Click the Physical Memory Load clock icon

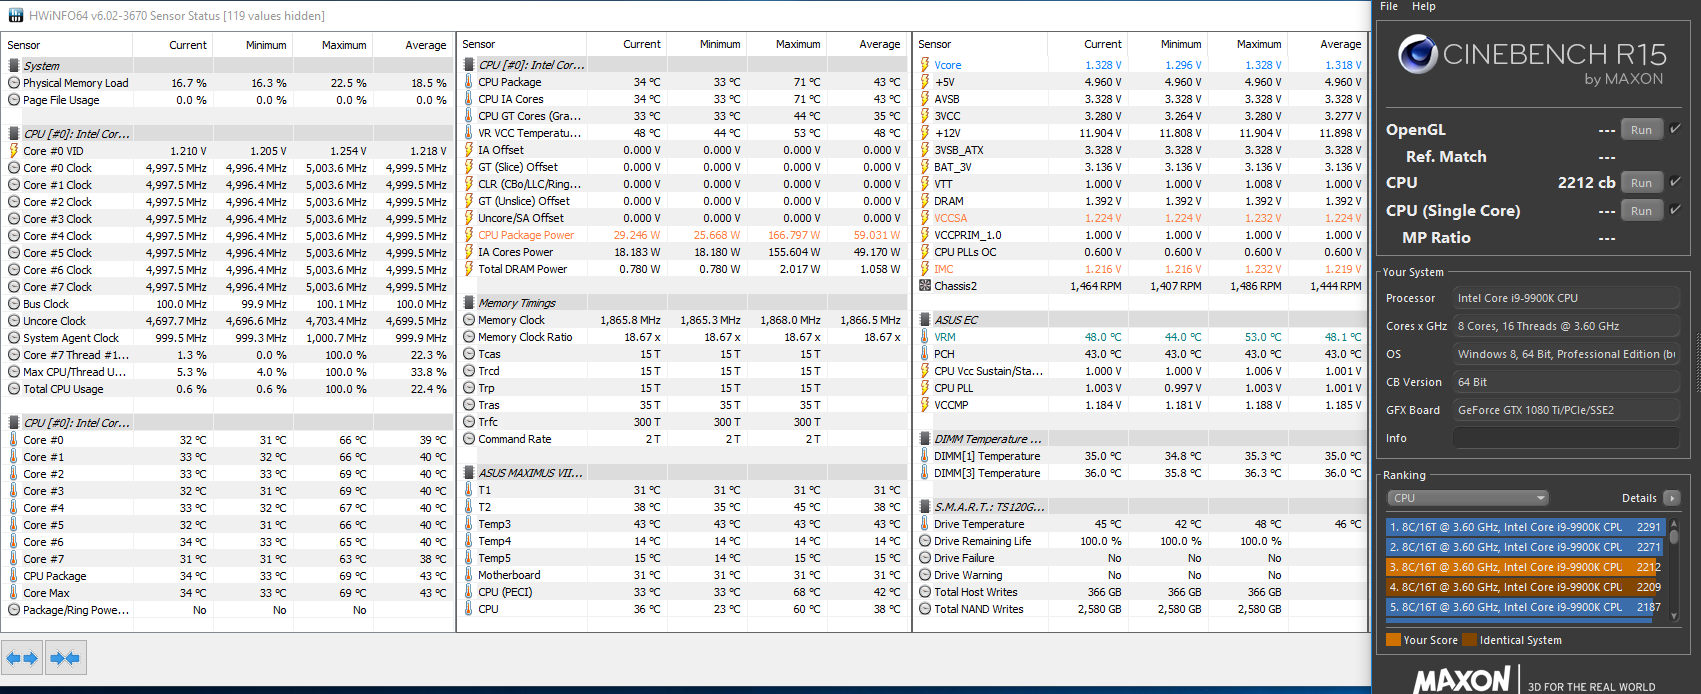tap(14, 83)
